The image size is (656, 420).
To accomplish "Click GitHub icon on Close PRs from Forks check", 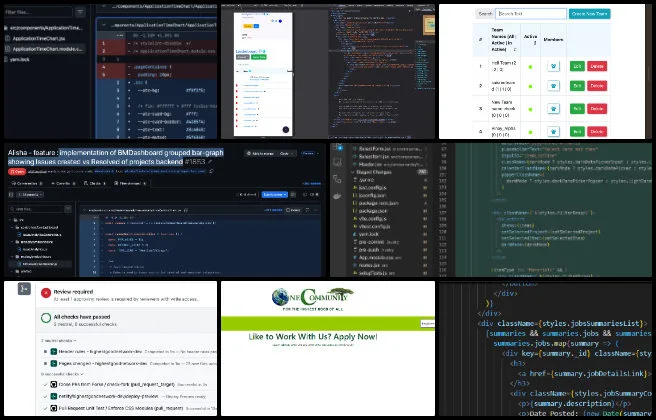I will click(x=54, y=384).
